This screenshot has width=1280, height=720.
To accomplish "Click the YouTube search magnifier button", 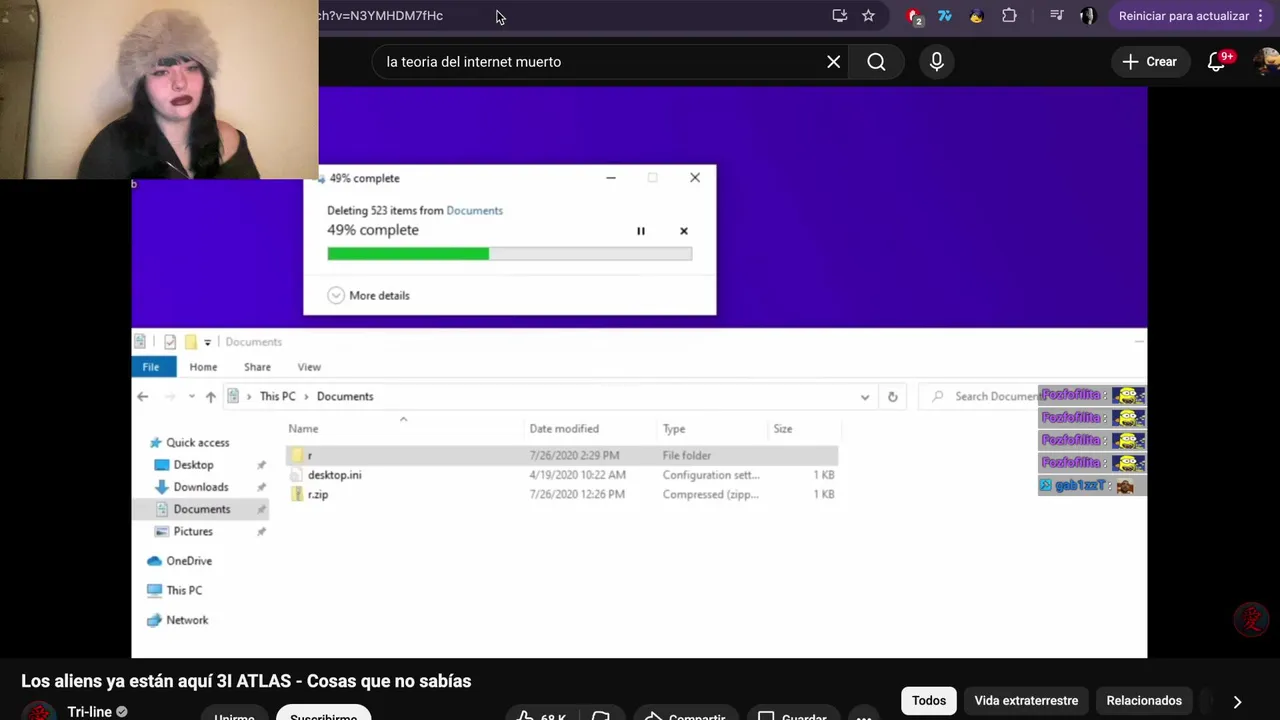I will point(876,62).
